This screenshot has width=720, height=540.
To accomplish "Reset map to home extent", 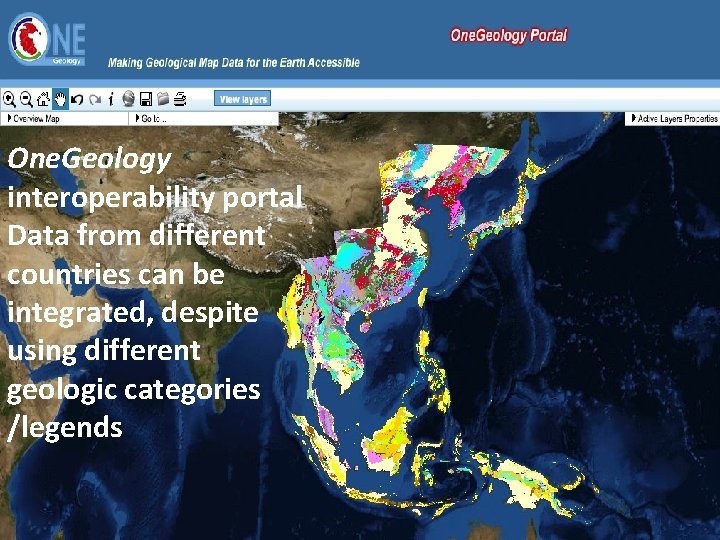I will (43, 99).
